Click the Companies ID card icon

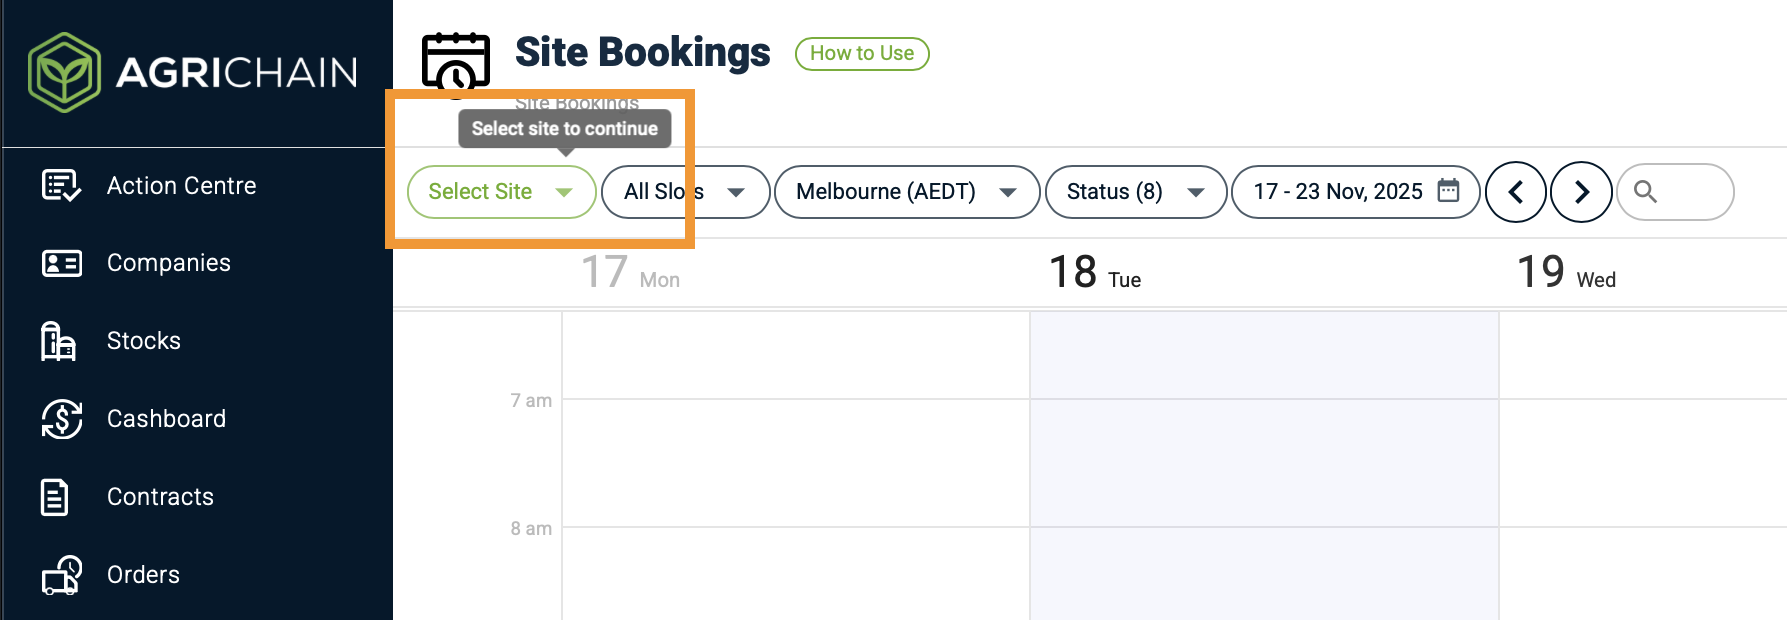click(x=61, y=263)
